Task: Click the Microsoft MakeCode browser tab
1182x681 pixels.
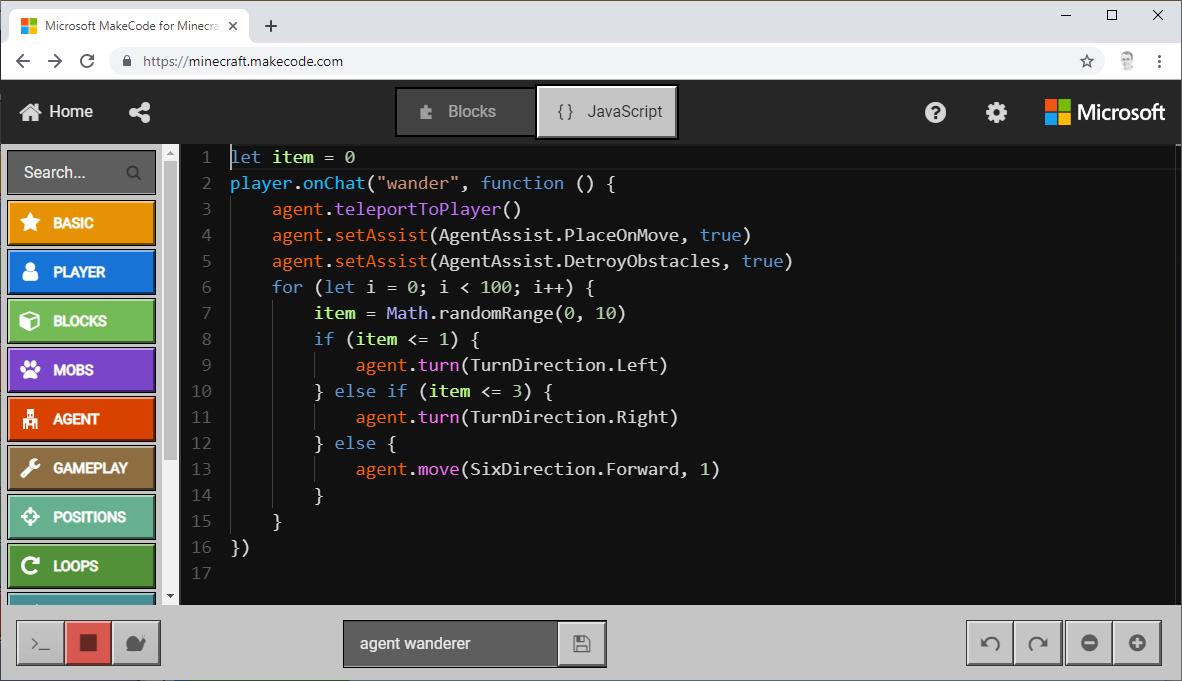Action: click(128, 26)
